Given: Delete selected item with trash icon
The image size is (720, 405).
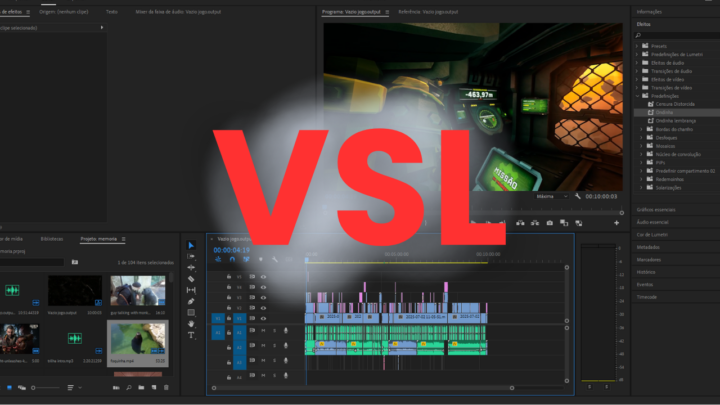Looking at the screenshot, I should click(166, 387).
